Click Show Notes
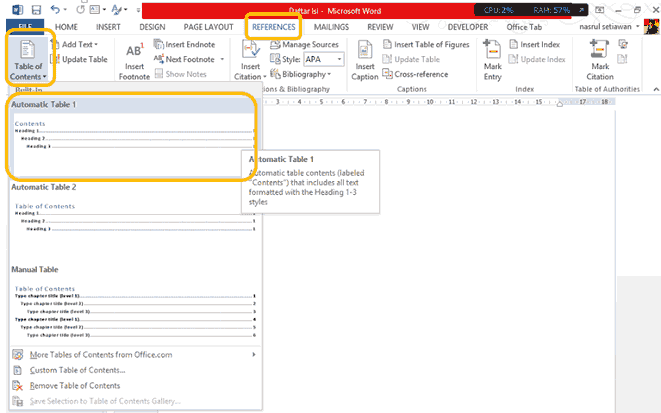This screenshot has width=661, height=413. point(181,74)
